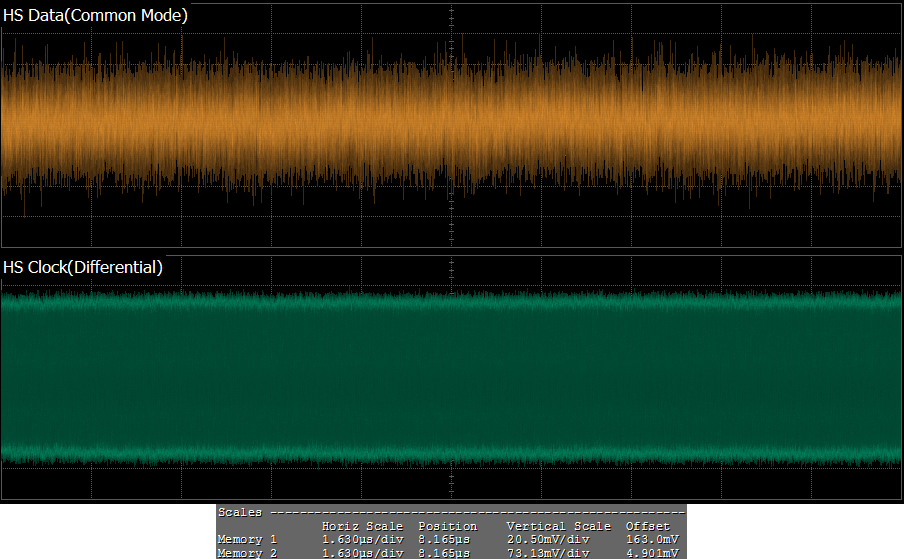Click the Vertical Scale column header

coord(558,526)
